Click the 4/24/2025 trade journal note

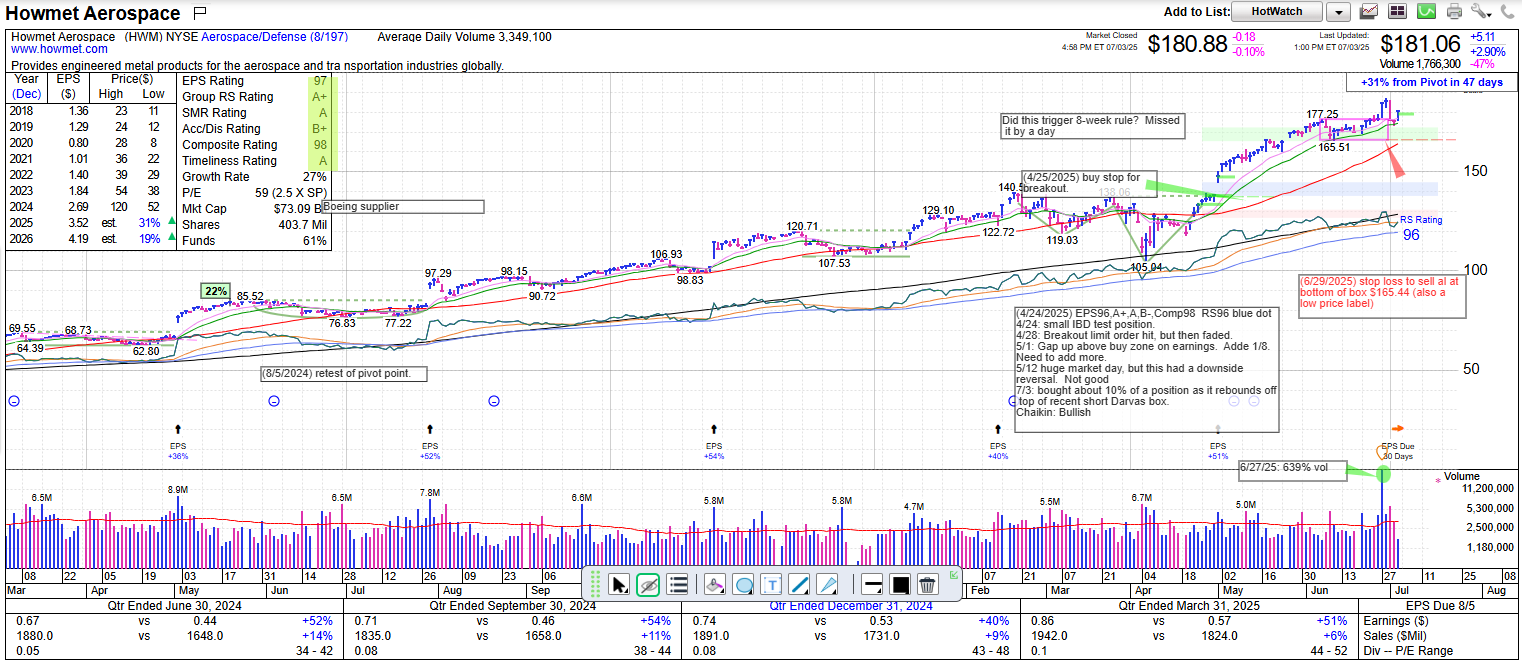pos(1146,370)
